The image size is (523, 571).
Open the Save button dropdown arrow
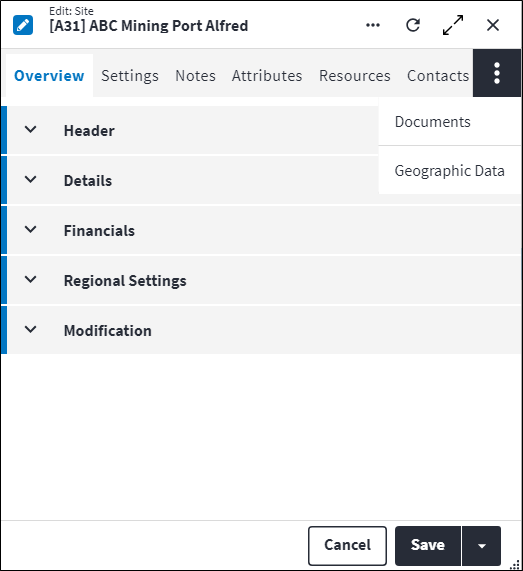click(481, 546)
